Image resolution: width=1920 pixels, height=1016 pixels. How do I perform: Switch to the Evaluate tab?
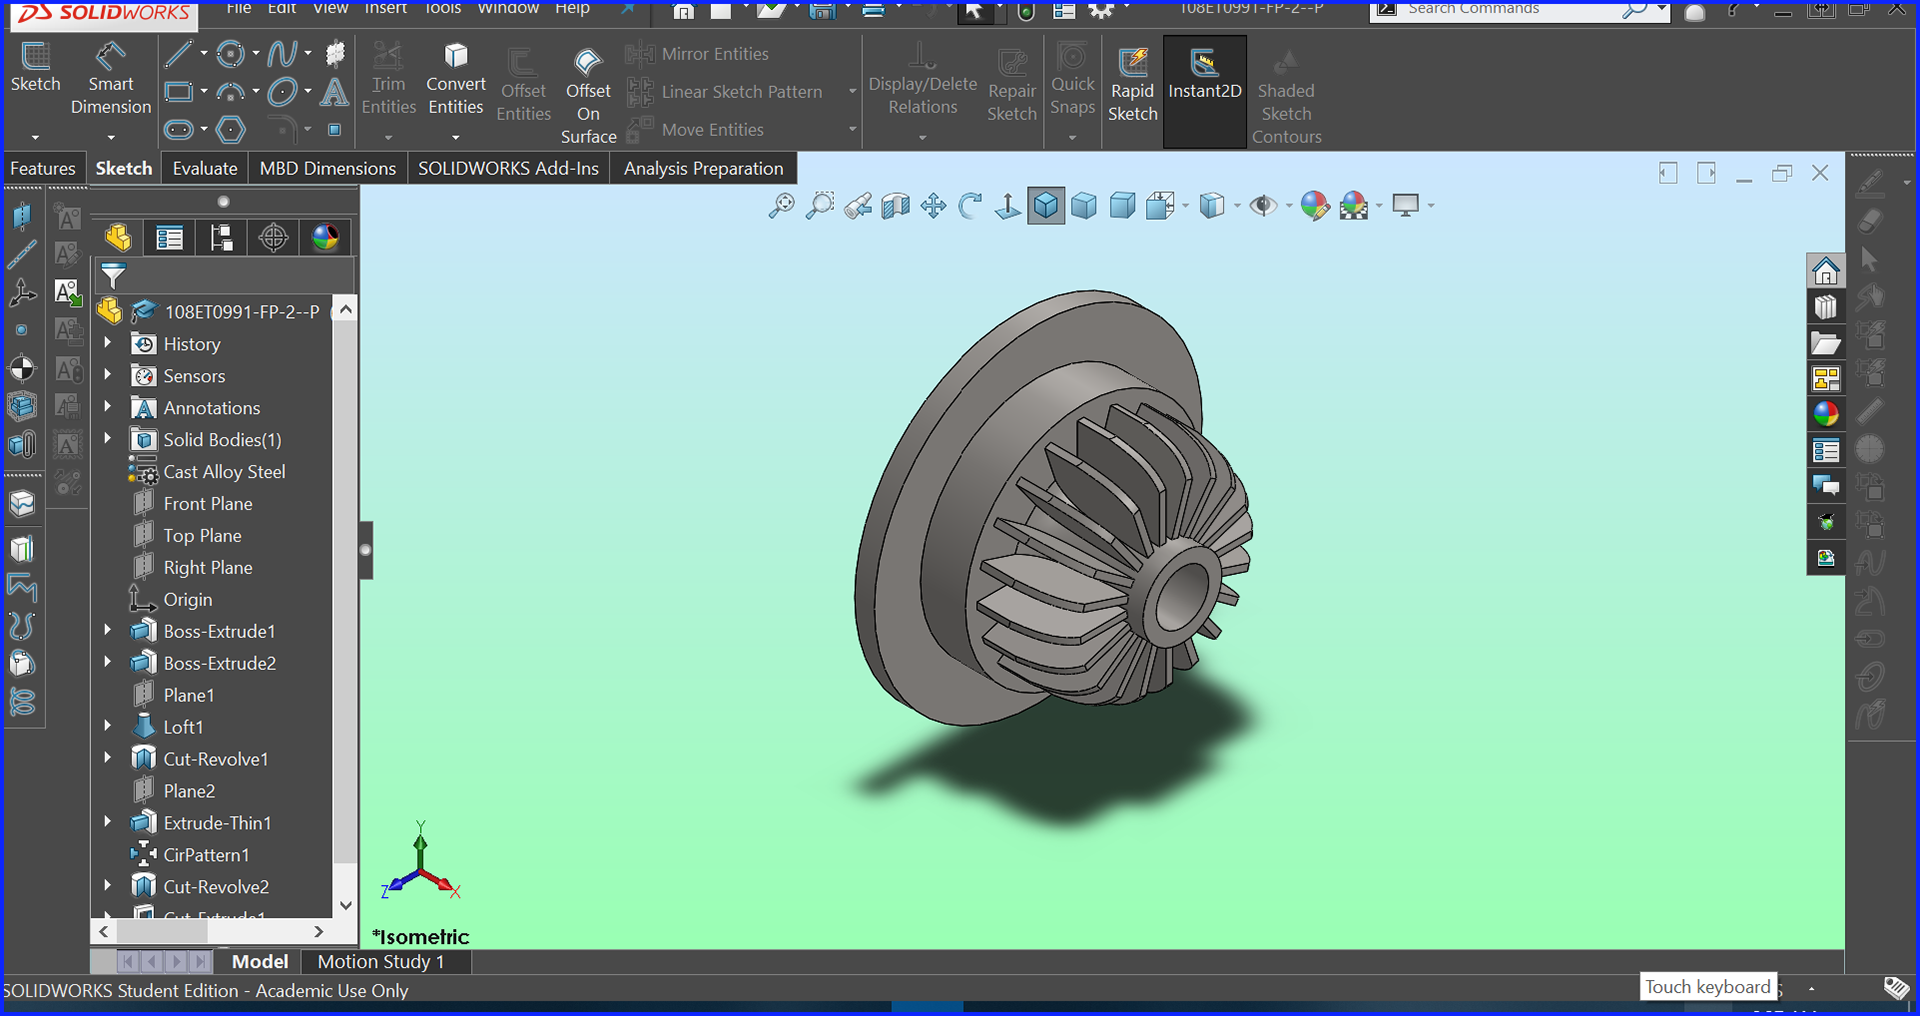click(205, 168)
